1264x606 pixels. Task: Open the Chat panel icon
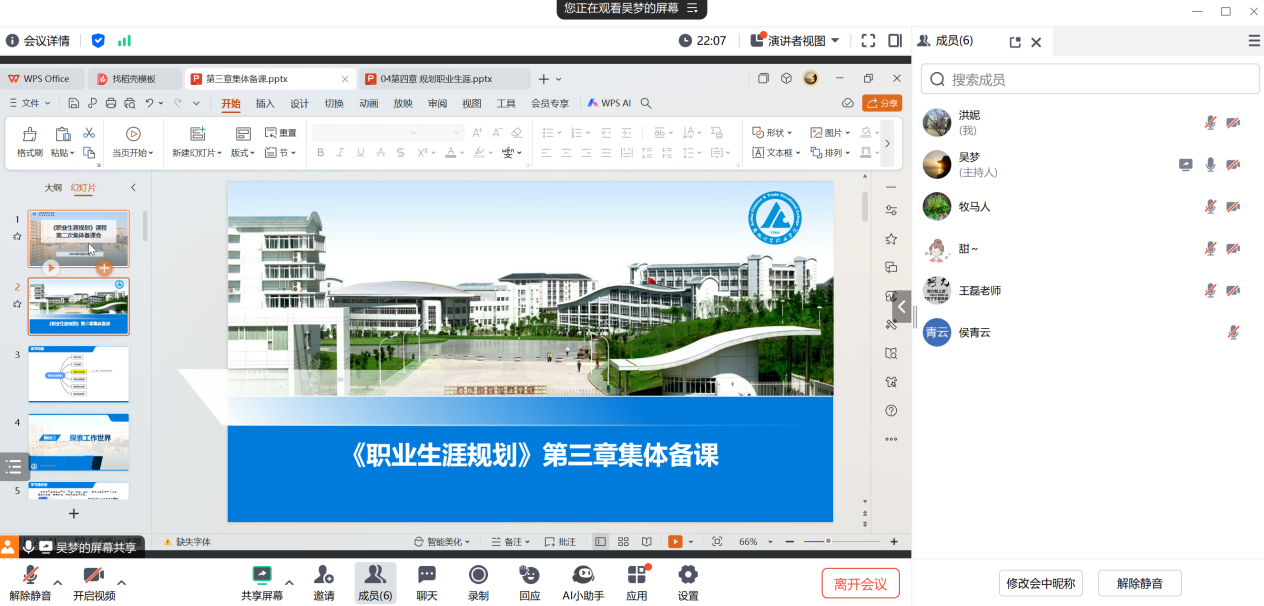point(427,575)
